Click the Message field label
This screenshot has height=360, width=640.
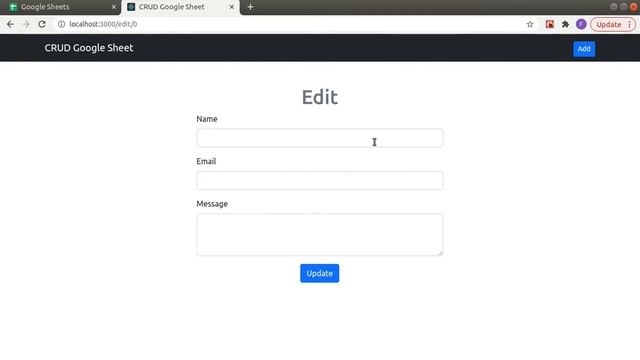pyautogui.click(x=212, y=204)
